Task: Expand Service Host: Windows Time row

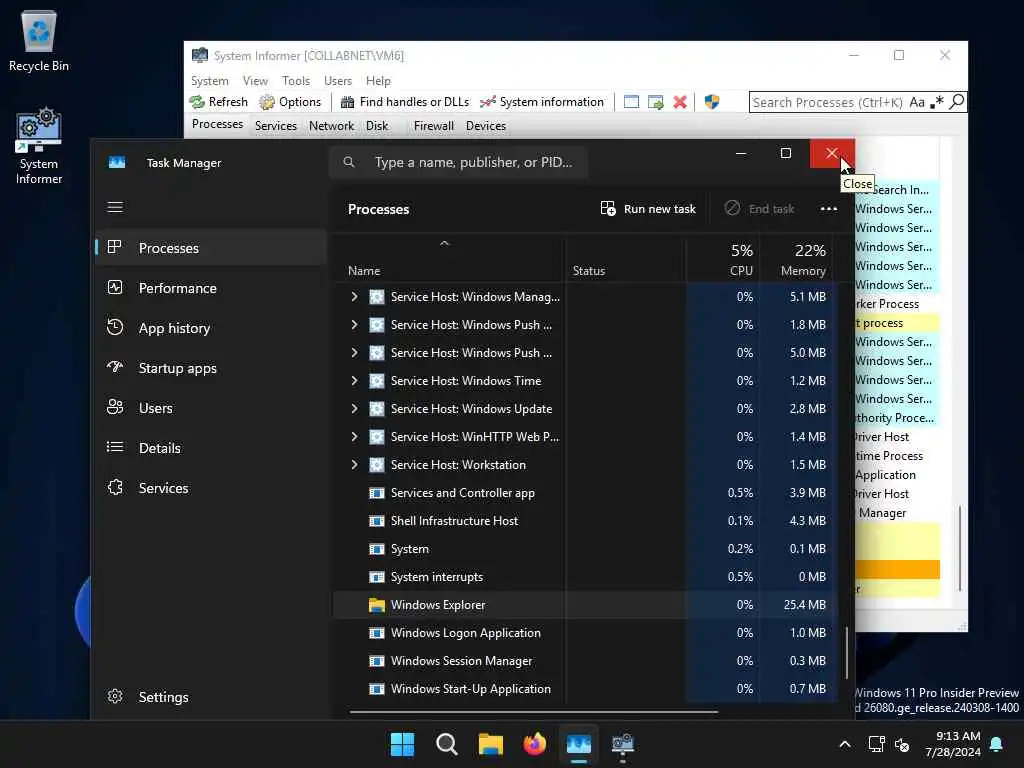Action: (x=354, y=381)
